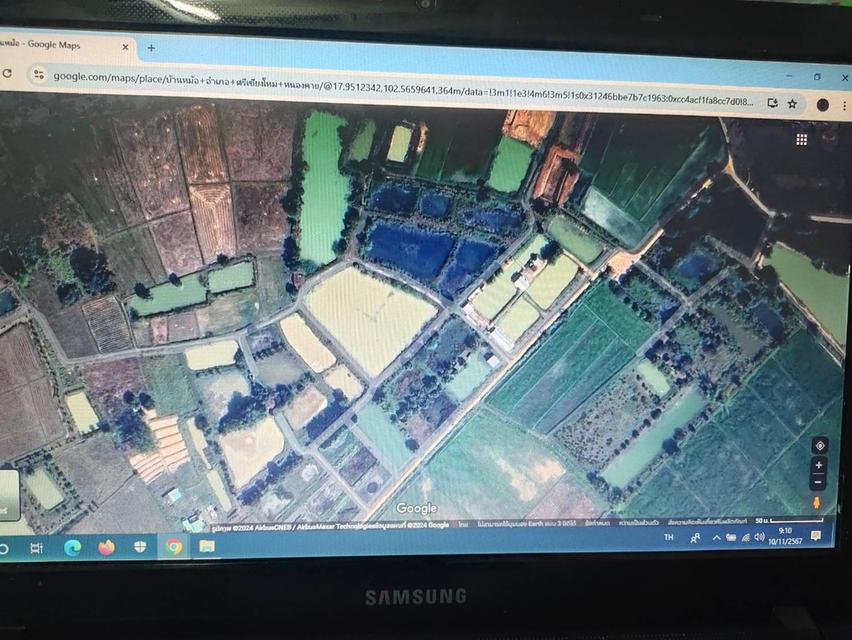
Task: Zoom in on the map
Action: (819, 466)
